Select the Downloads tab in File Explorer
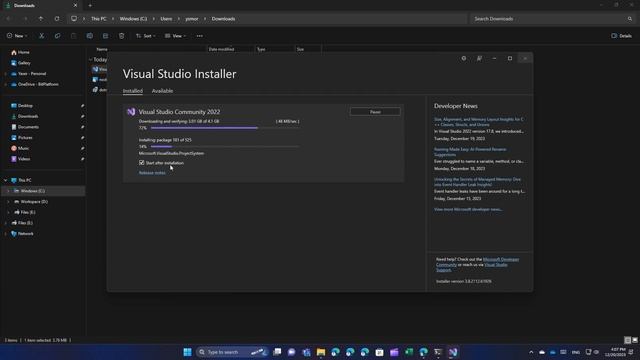This screenshot has width=640, height=360. point(41,6)
